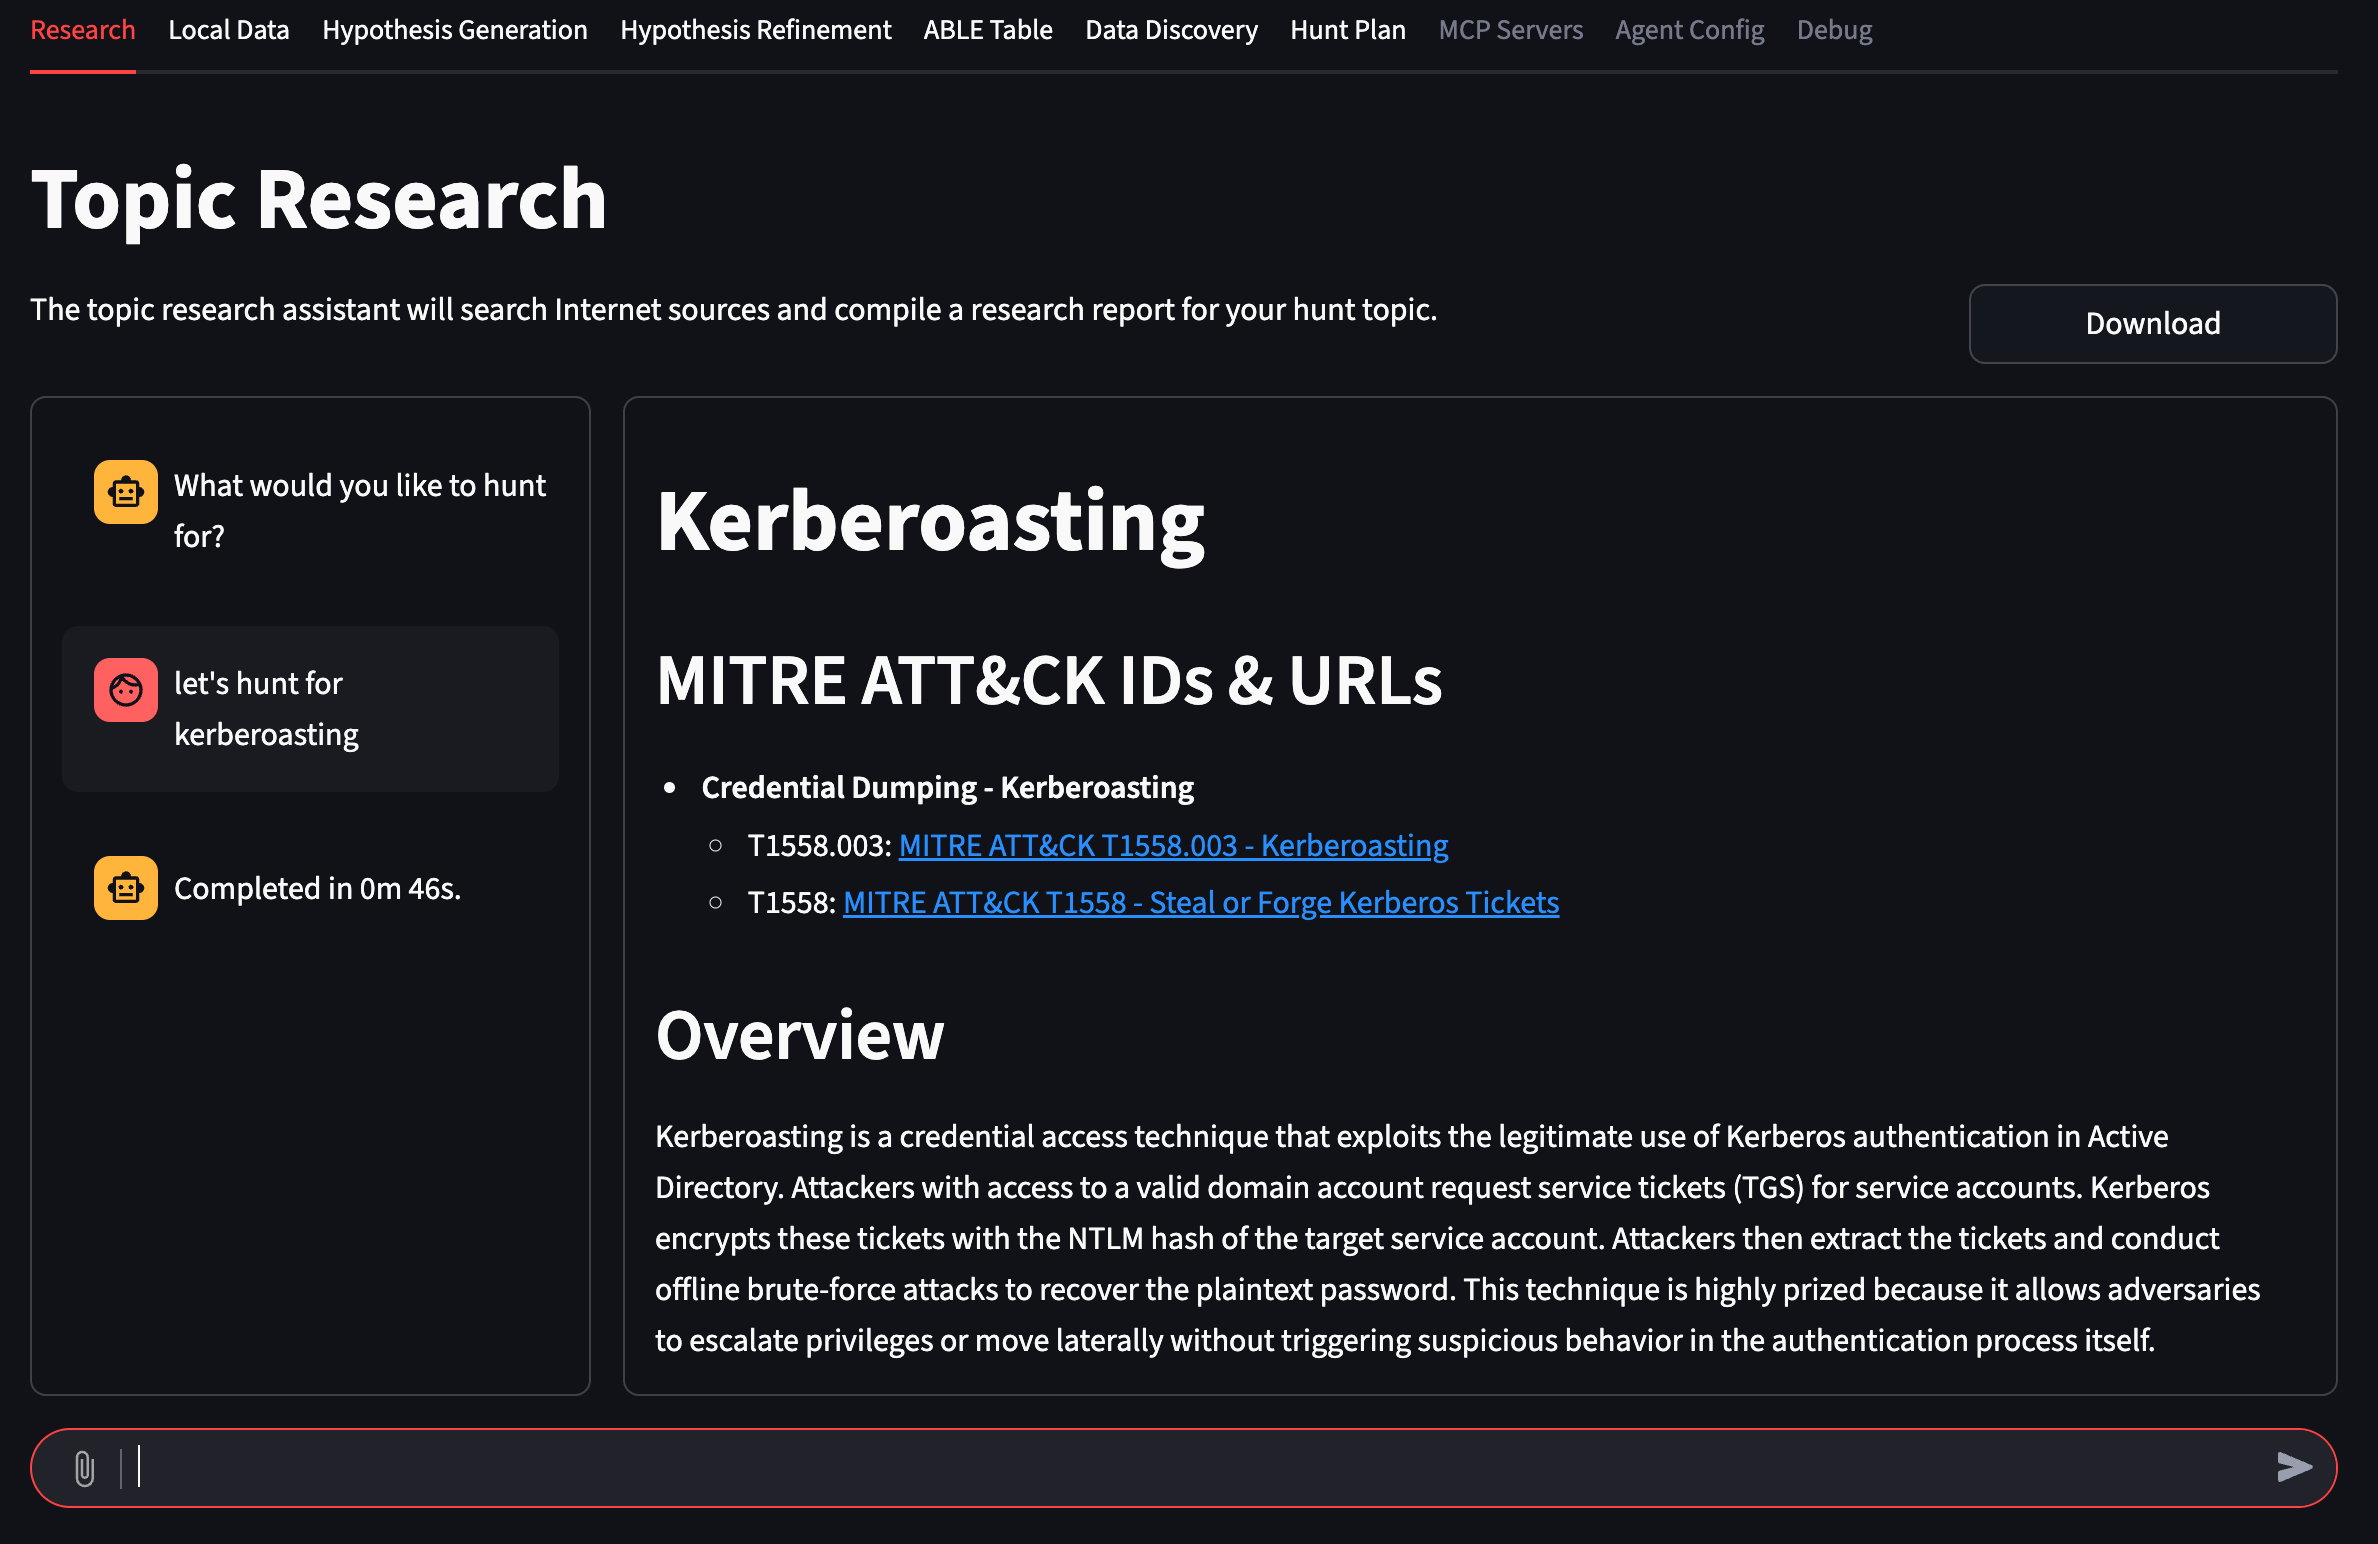The image size is (2378, 1544).
Task: Click the robot assistant avatar next to first message
Action: coord(125,491)
